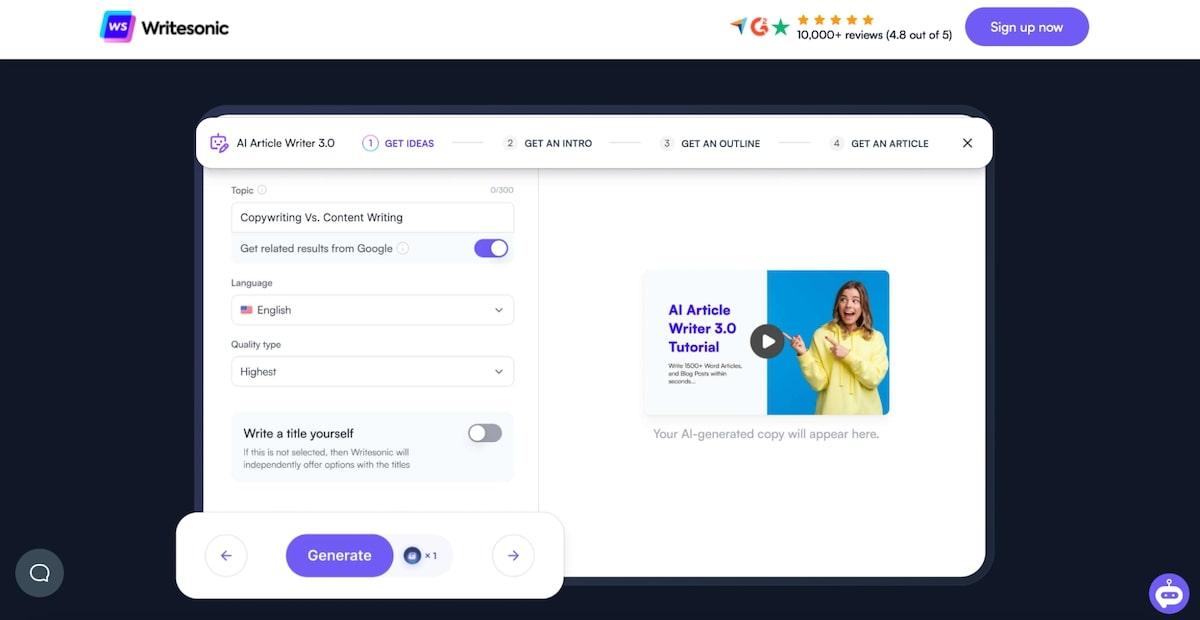Open the Quality type dropdown

[372, 371]
